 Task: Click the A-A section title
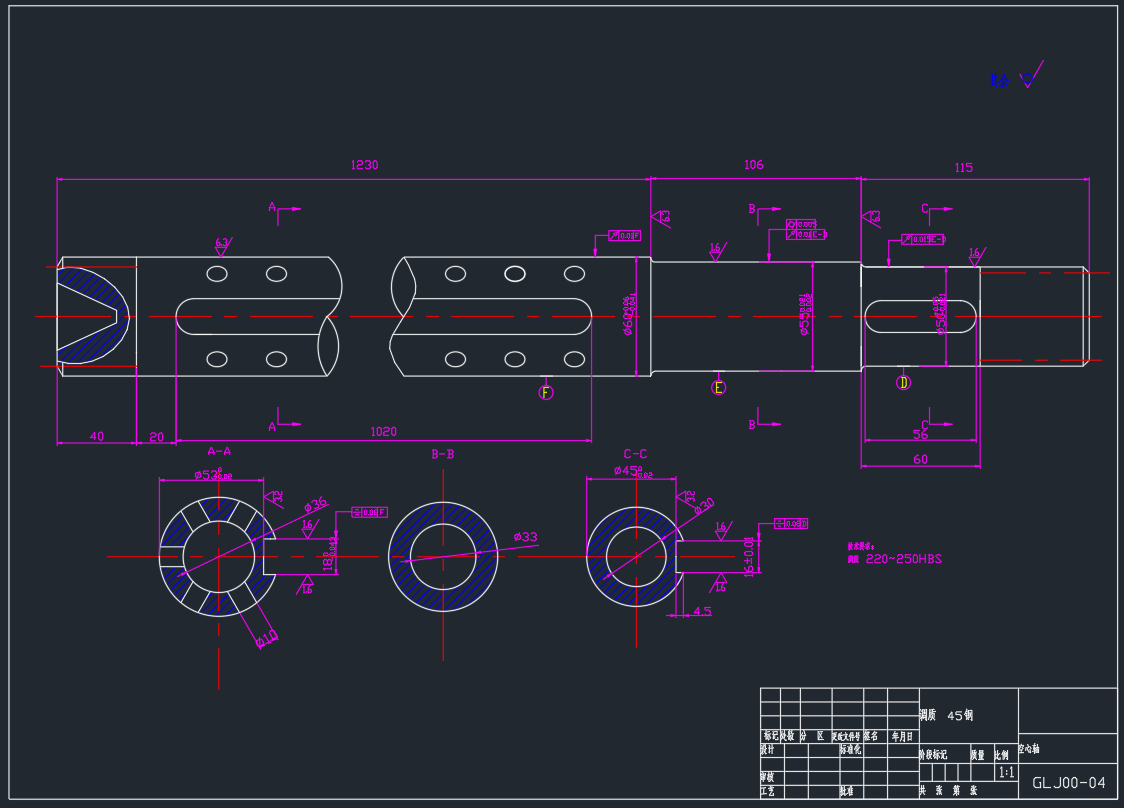tap(219, 452)
